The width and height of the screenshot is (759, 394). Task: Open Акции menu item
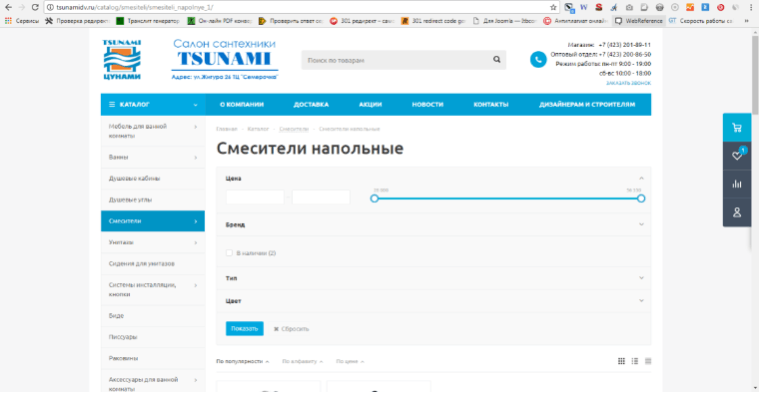[370, 105]
